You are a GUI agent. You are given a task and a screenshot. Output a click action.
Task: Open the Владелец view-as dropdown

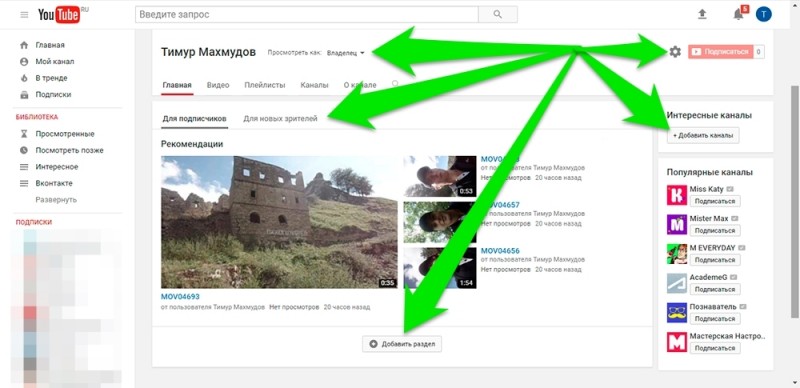346,53
